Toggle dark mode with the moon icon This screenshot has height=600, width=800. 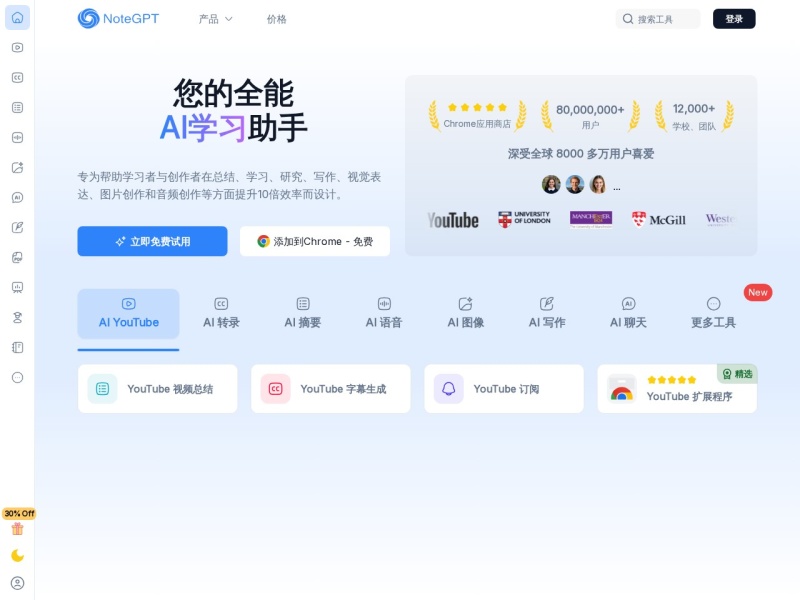click(16, 553)
